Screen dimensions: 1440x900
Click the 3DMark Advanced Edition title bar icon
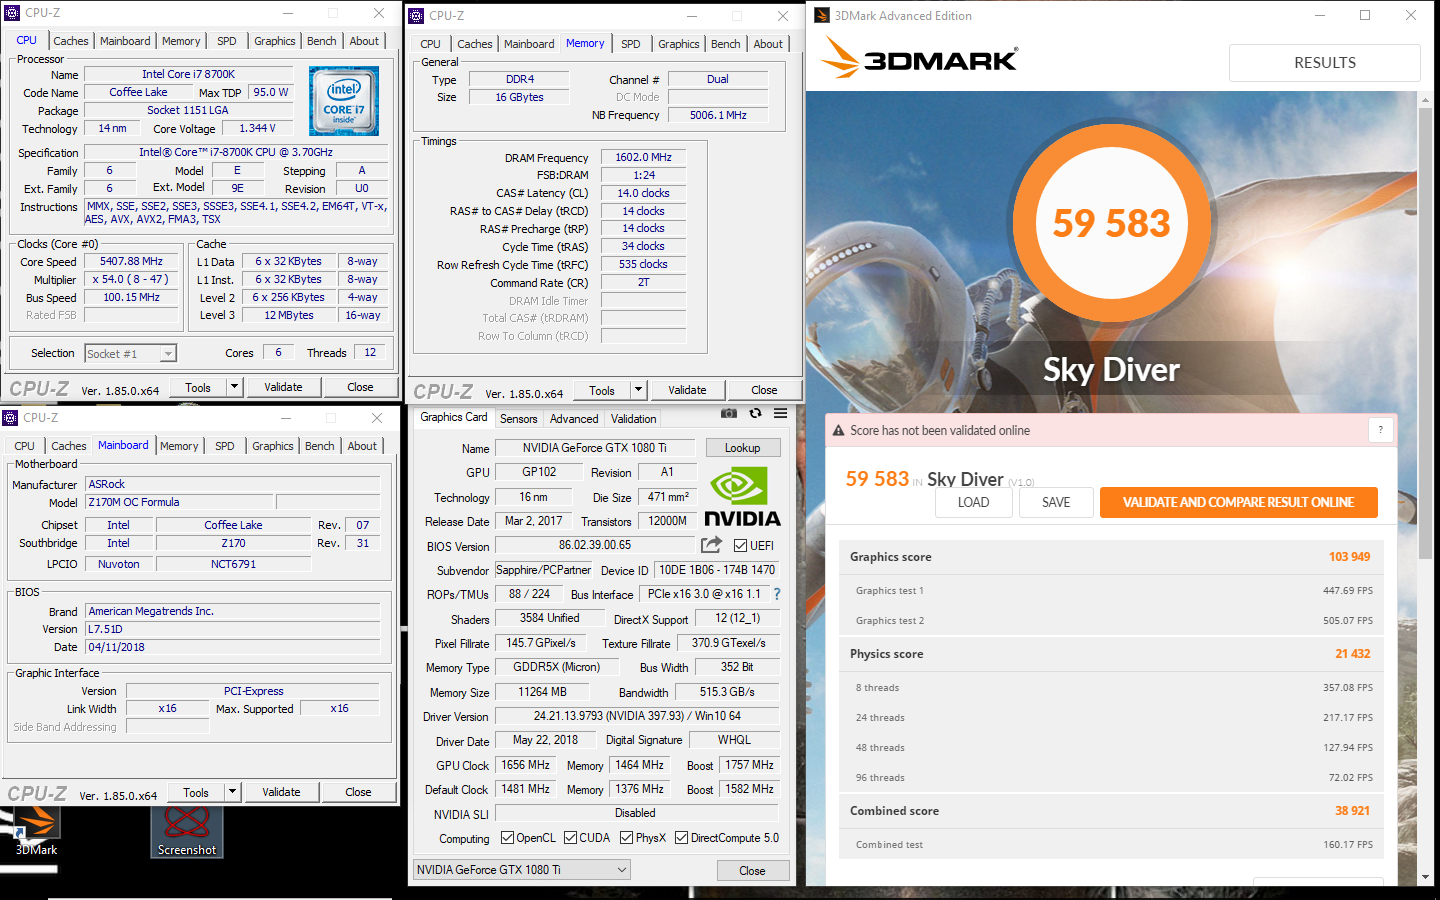[822, 15]
